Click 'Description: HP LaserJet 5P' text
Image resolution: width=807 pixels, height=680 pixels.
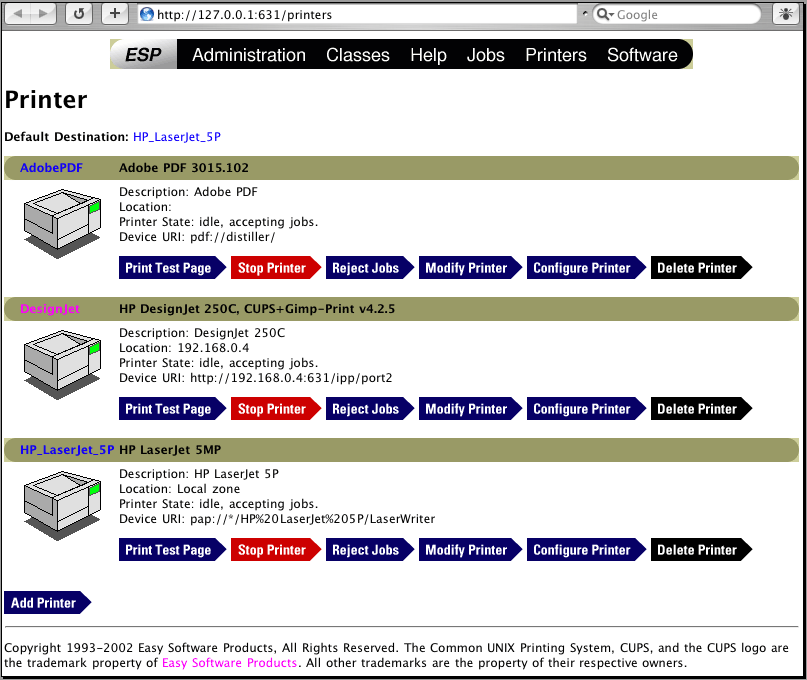(x=199, y=474)
